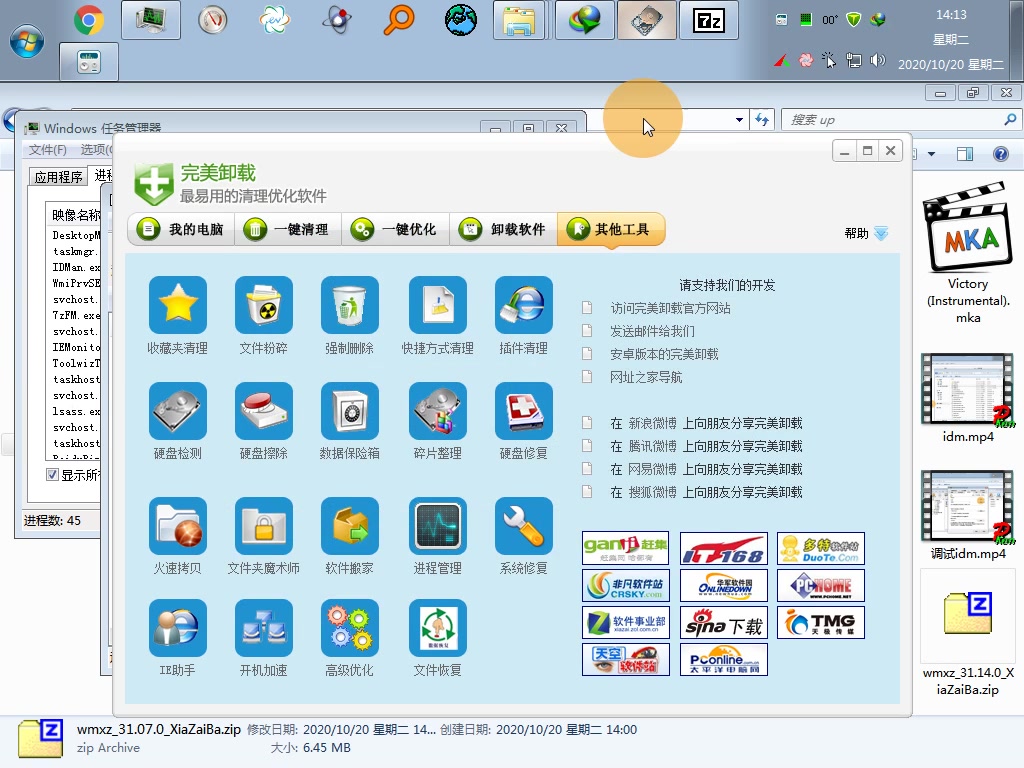Viewport: 1024px width, 768px height.
Task: Open the IDM icon in the taskbar
Action: coord(584,20)
